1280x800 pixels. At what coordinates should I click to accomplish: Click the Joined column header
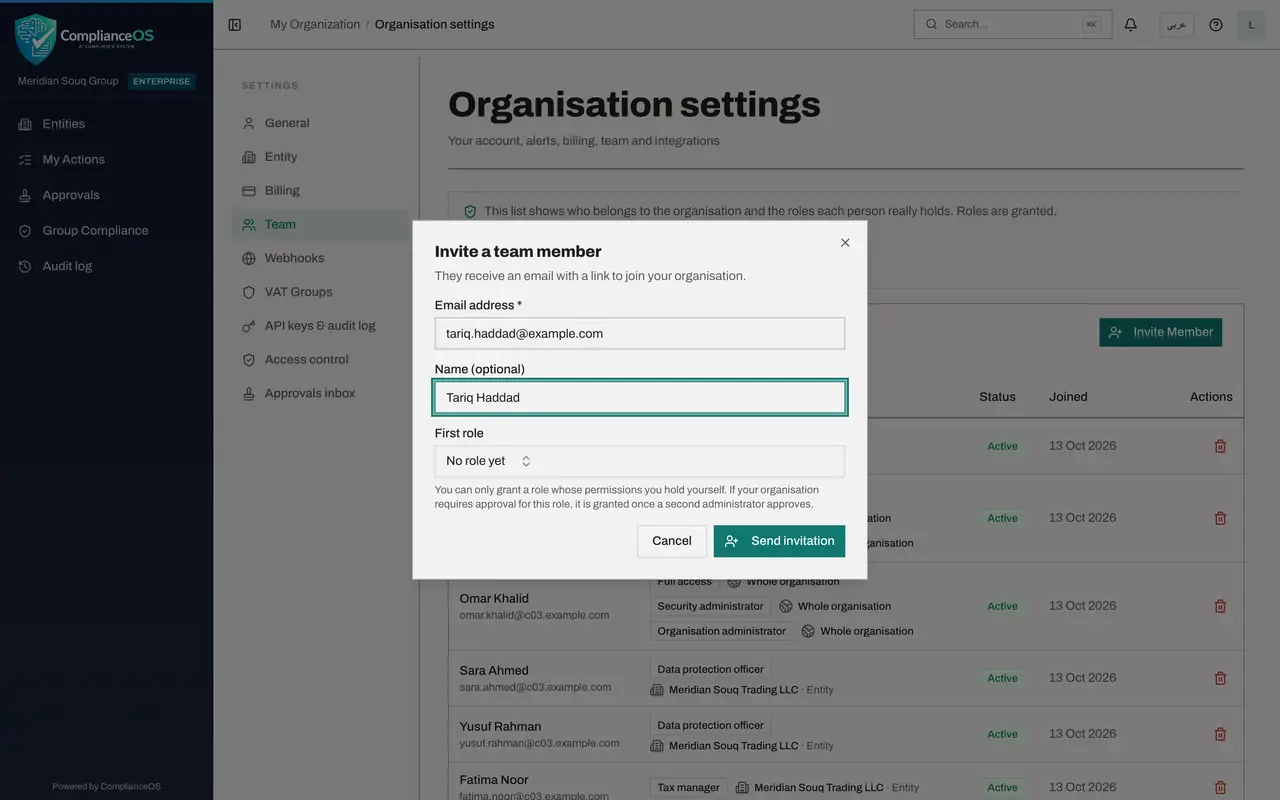point(1068,397)
